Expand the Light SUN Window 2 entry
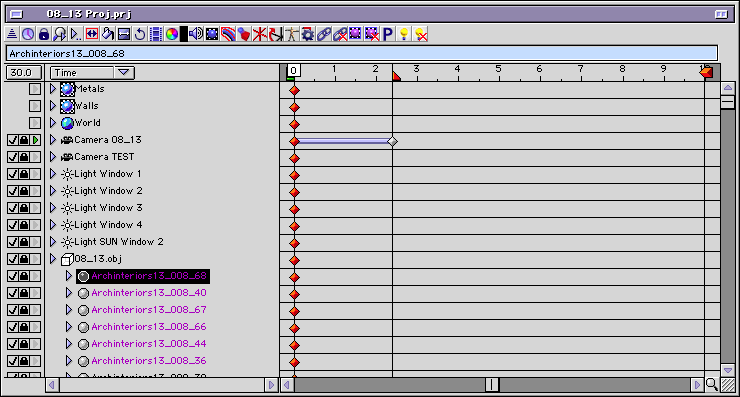Viewport: 740px width, 397px height. pyautogui.click(x=53, y=242)
